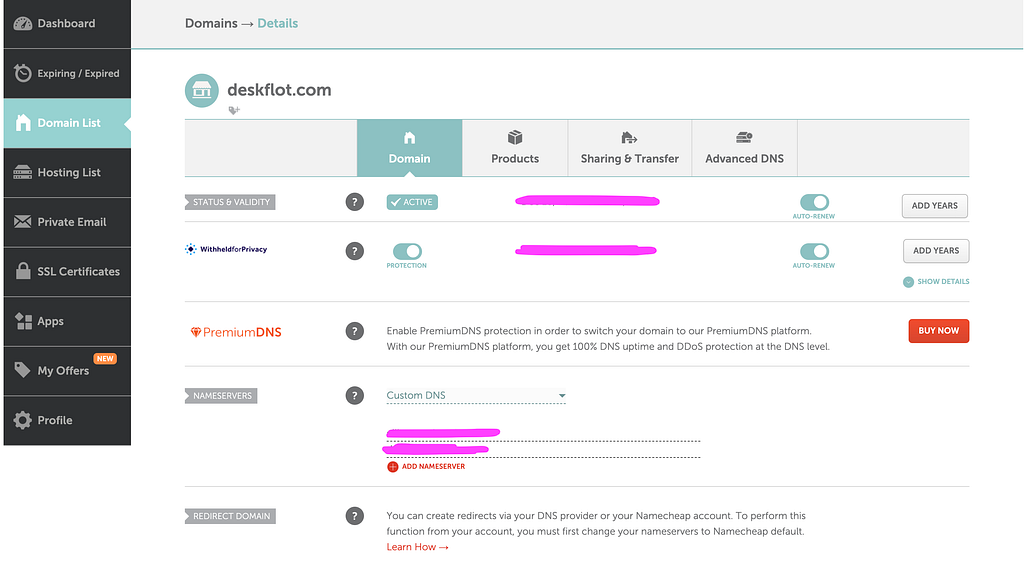Click Details in the breadcrumb

(278, 24)
